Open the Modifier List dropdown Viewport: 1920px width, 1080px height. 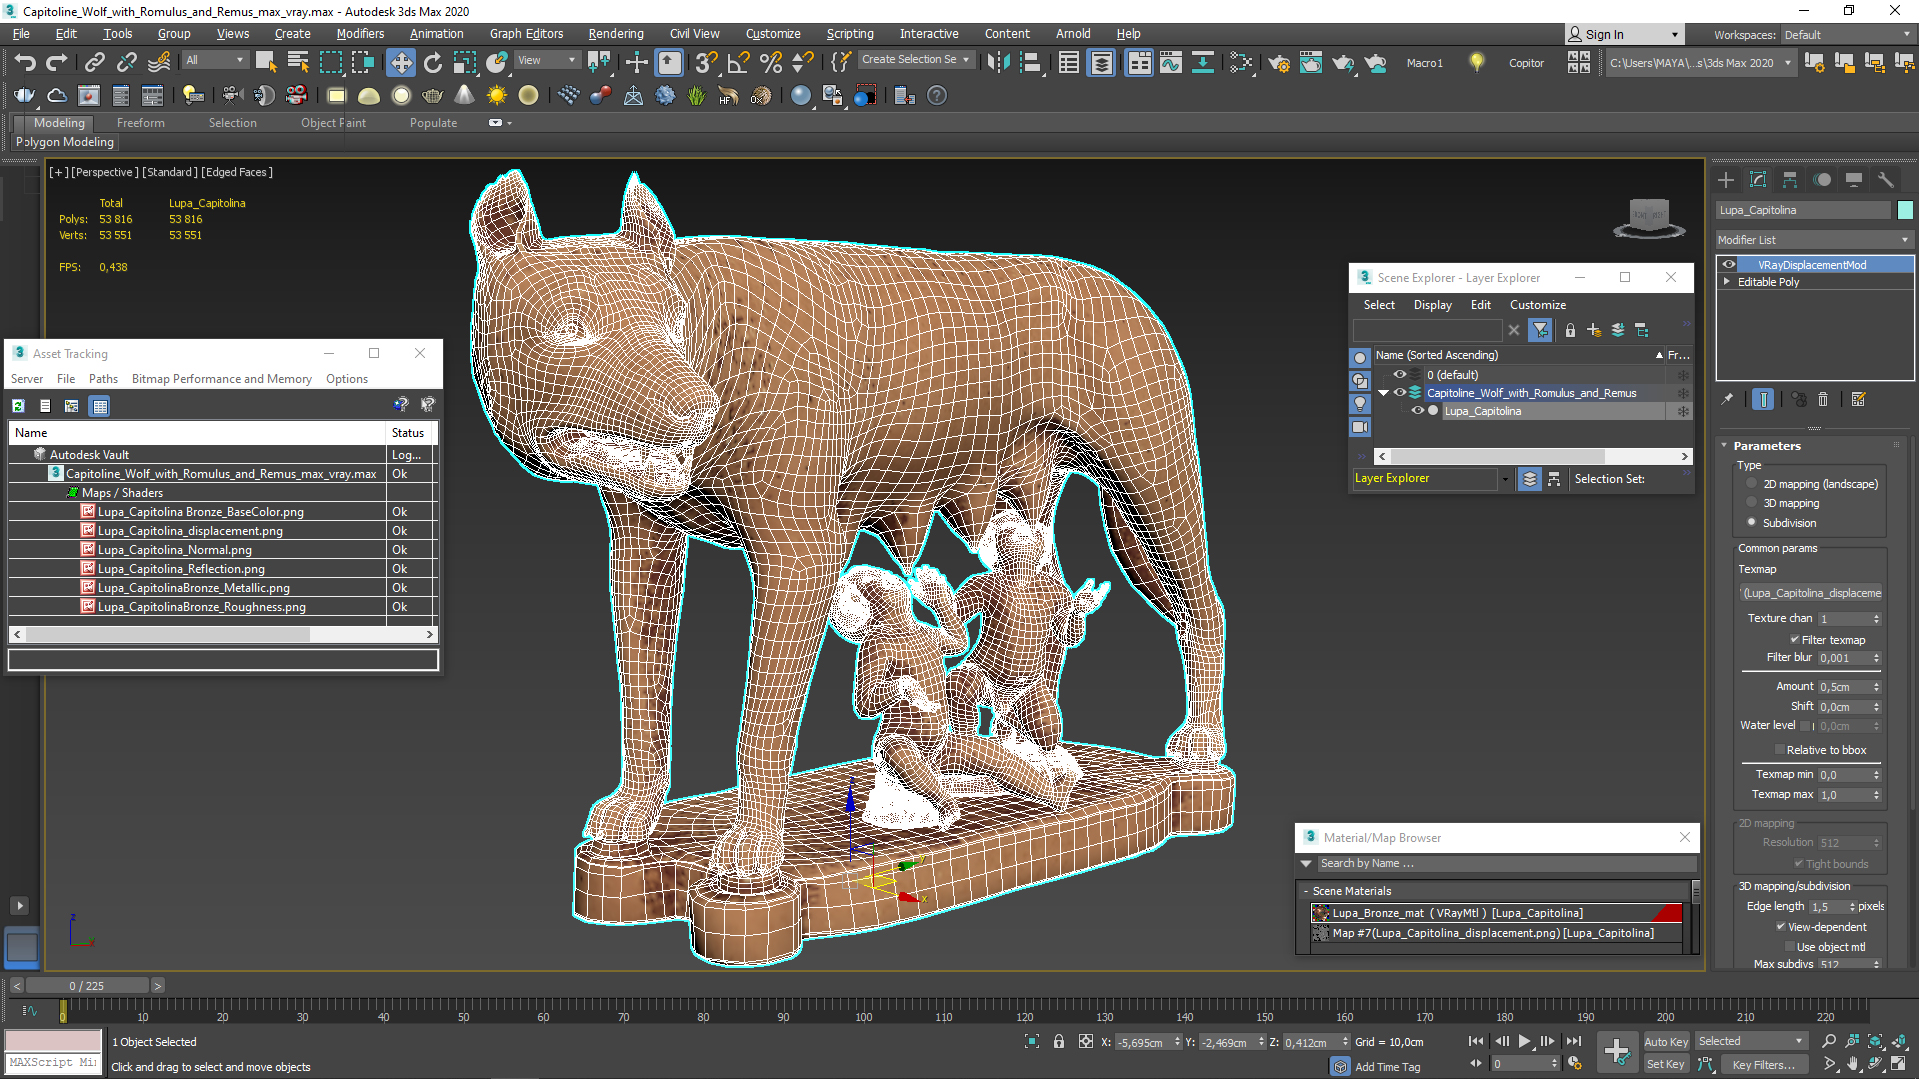pyautogui.click(x=1814, y=240)
